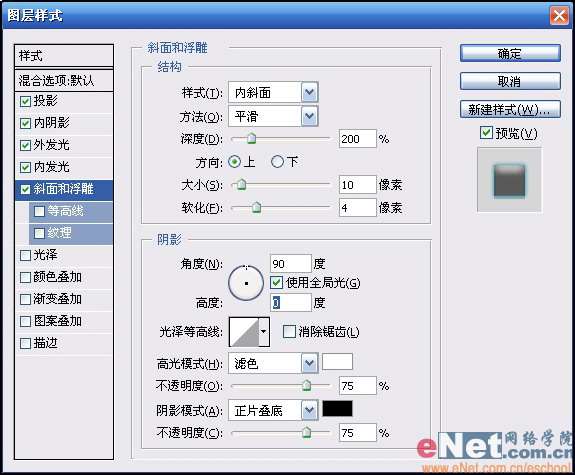
Task: Select the 下 direction radio button
Action: 277,162
